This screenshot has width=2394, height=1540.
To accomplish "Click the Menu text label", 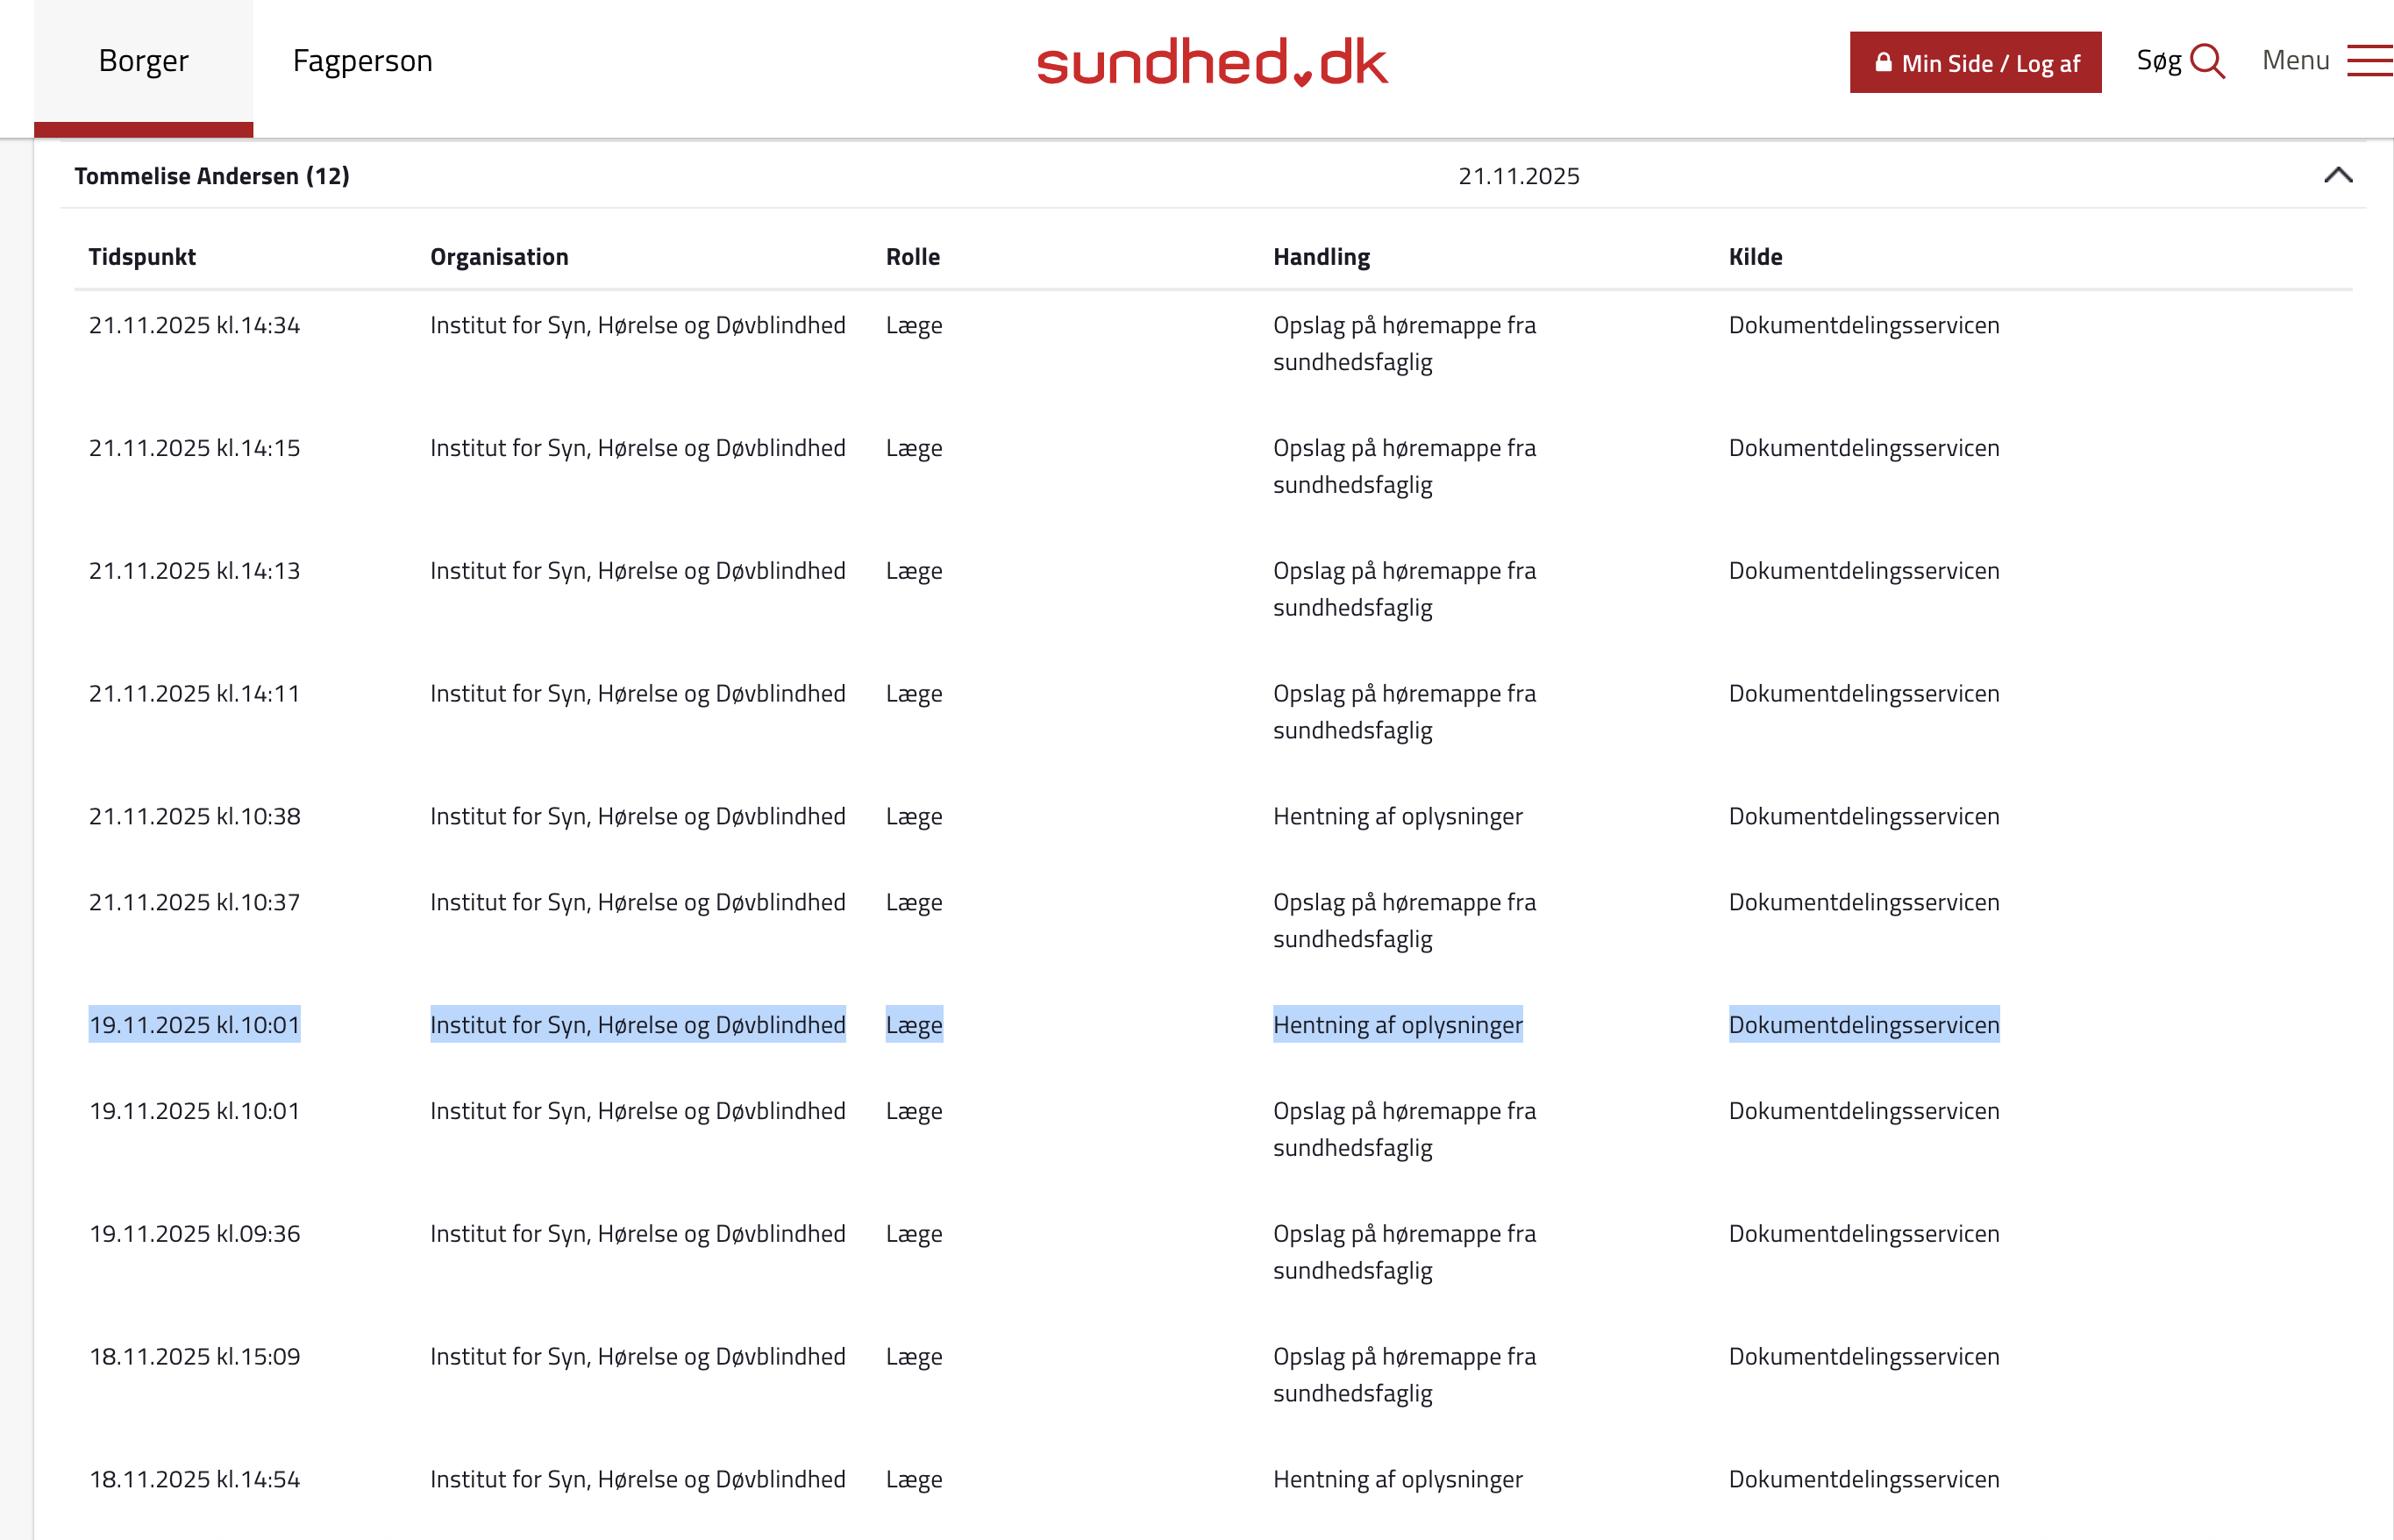I will (2295, 61).
